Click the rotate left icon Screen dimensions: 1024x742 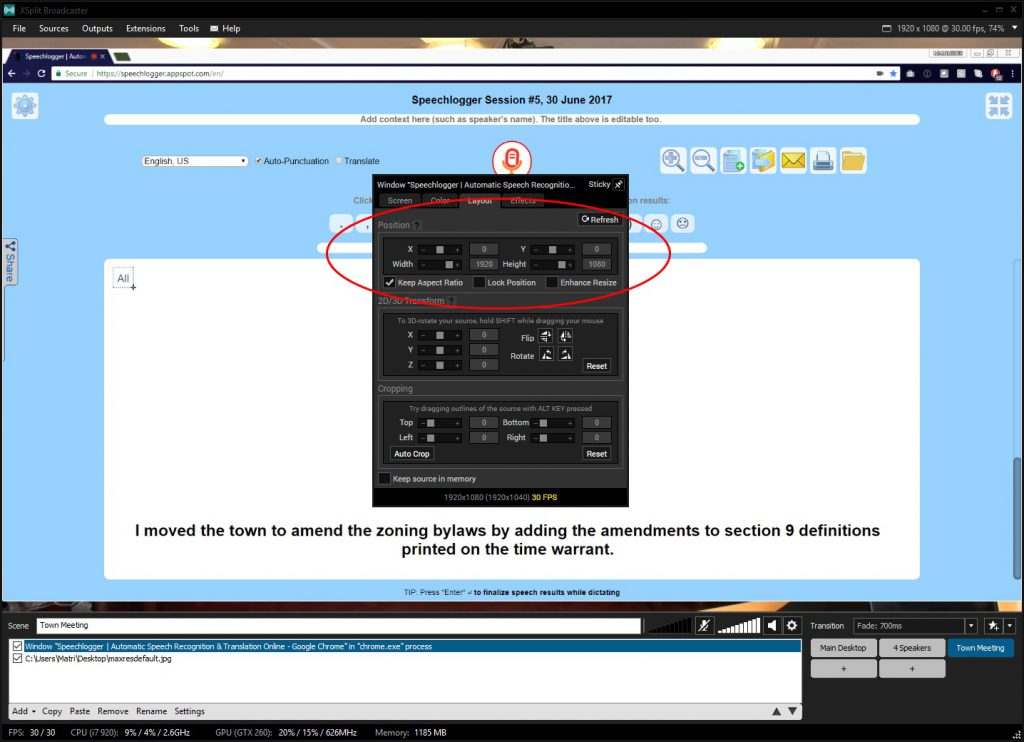click(546, 355)
